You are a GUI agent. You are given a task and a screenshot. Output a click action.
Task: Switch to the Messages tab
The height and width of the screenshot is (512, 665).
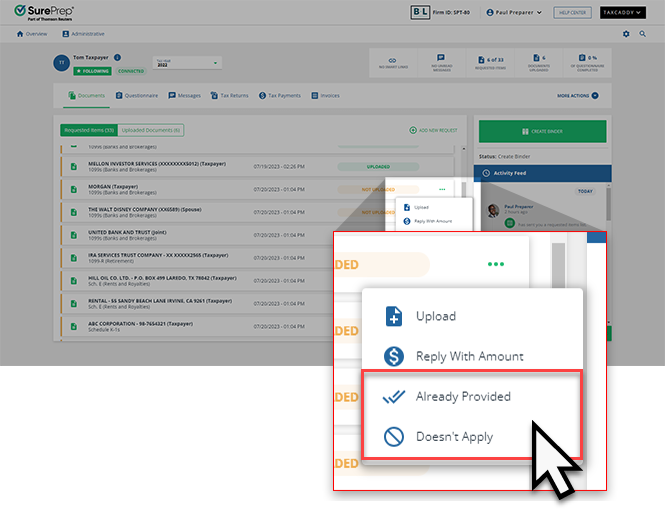click(184, 95)
